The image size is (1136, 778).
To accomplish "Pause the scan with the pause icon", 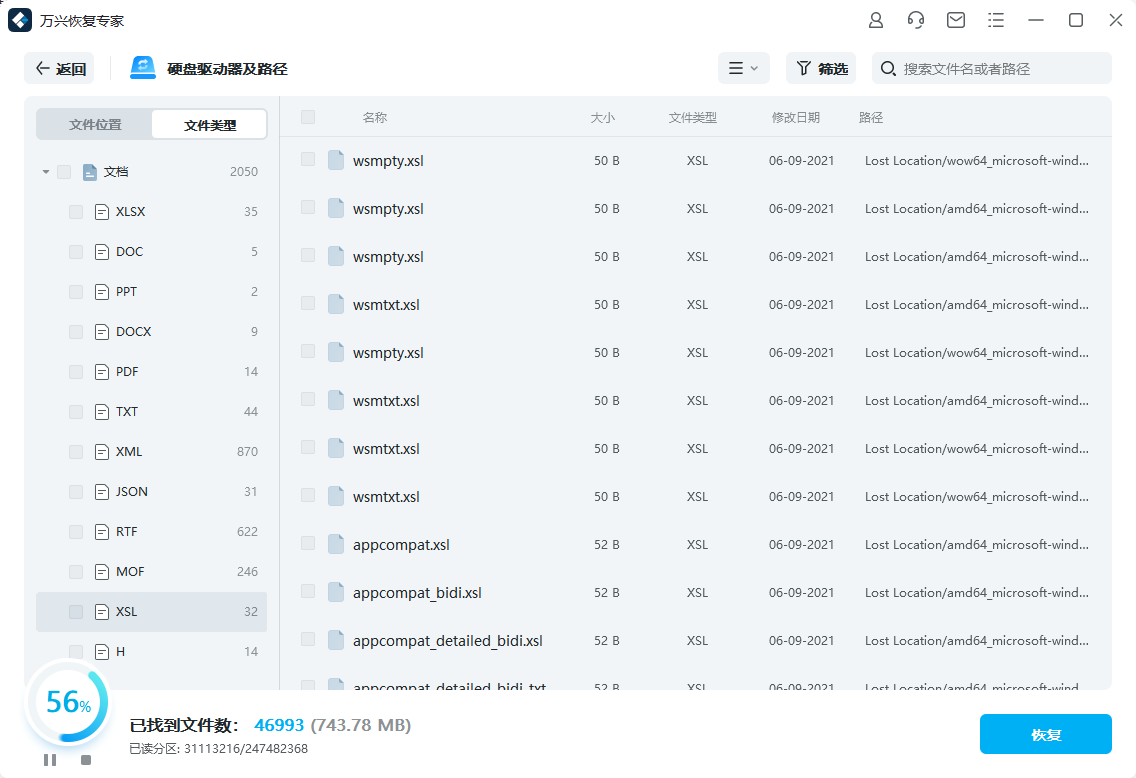I will 50,760.
